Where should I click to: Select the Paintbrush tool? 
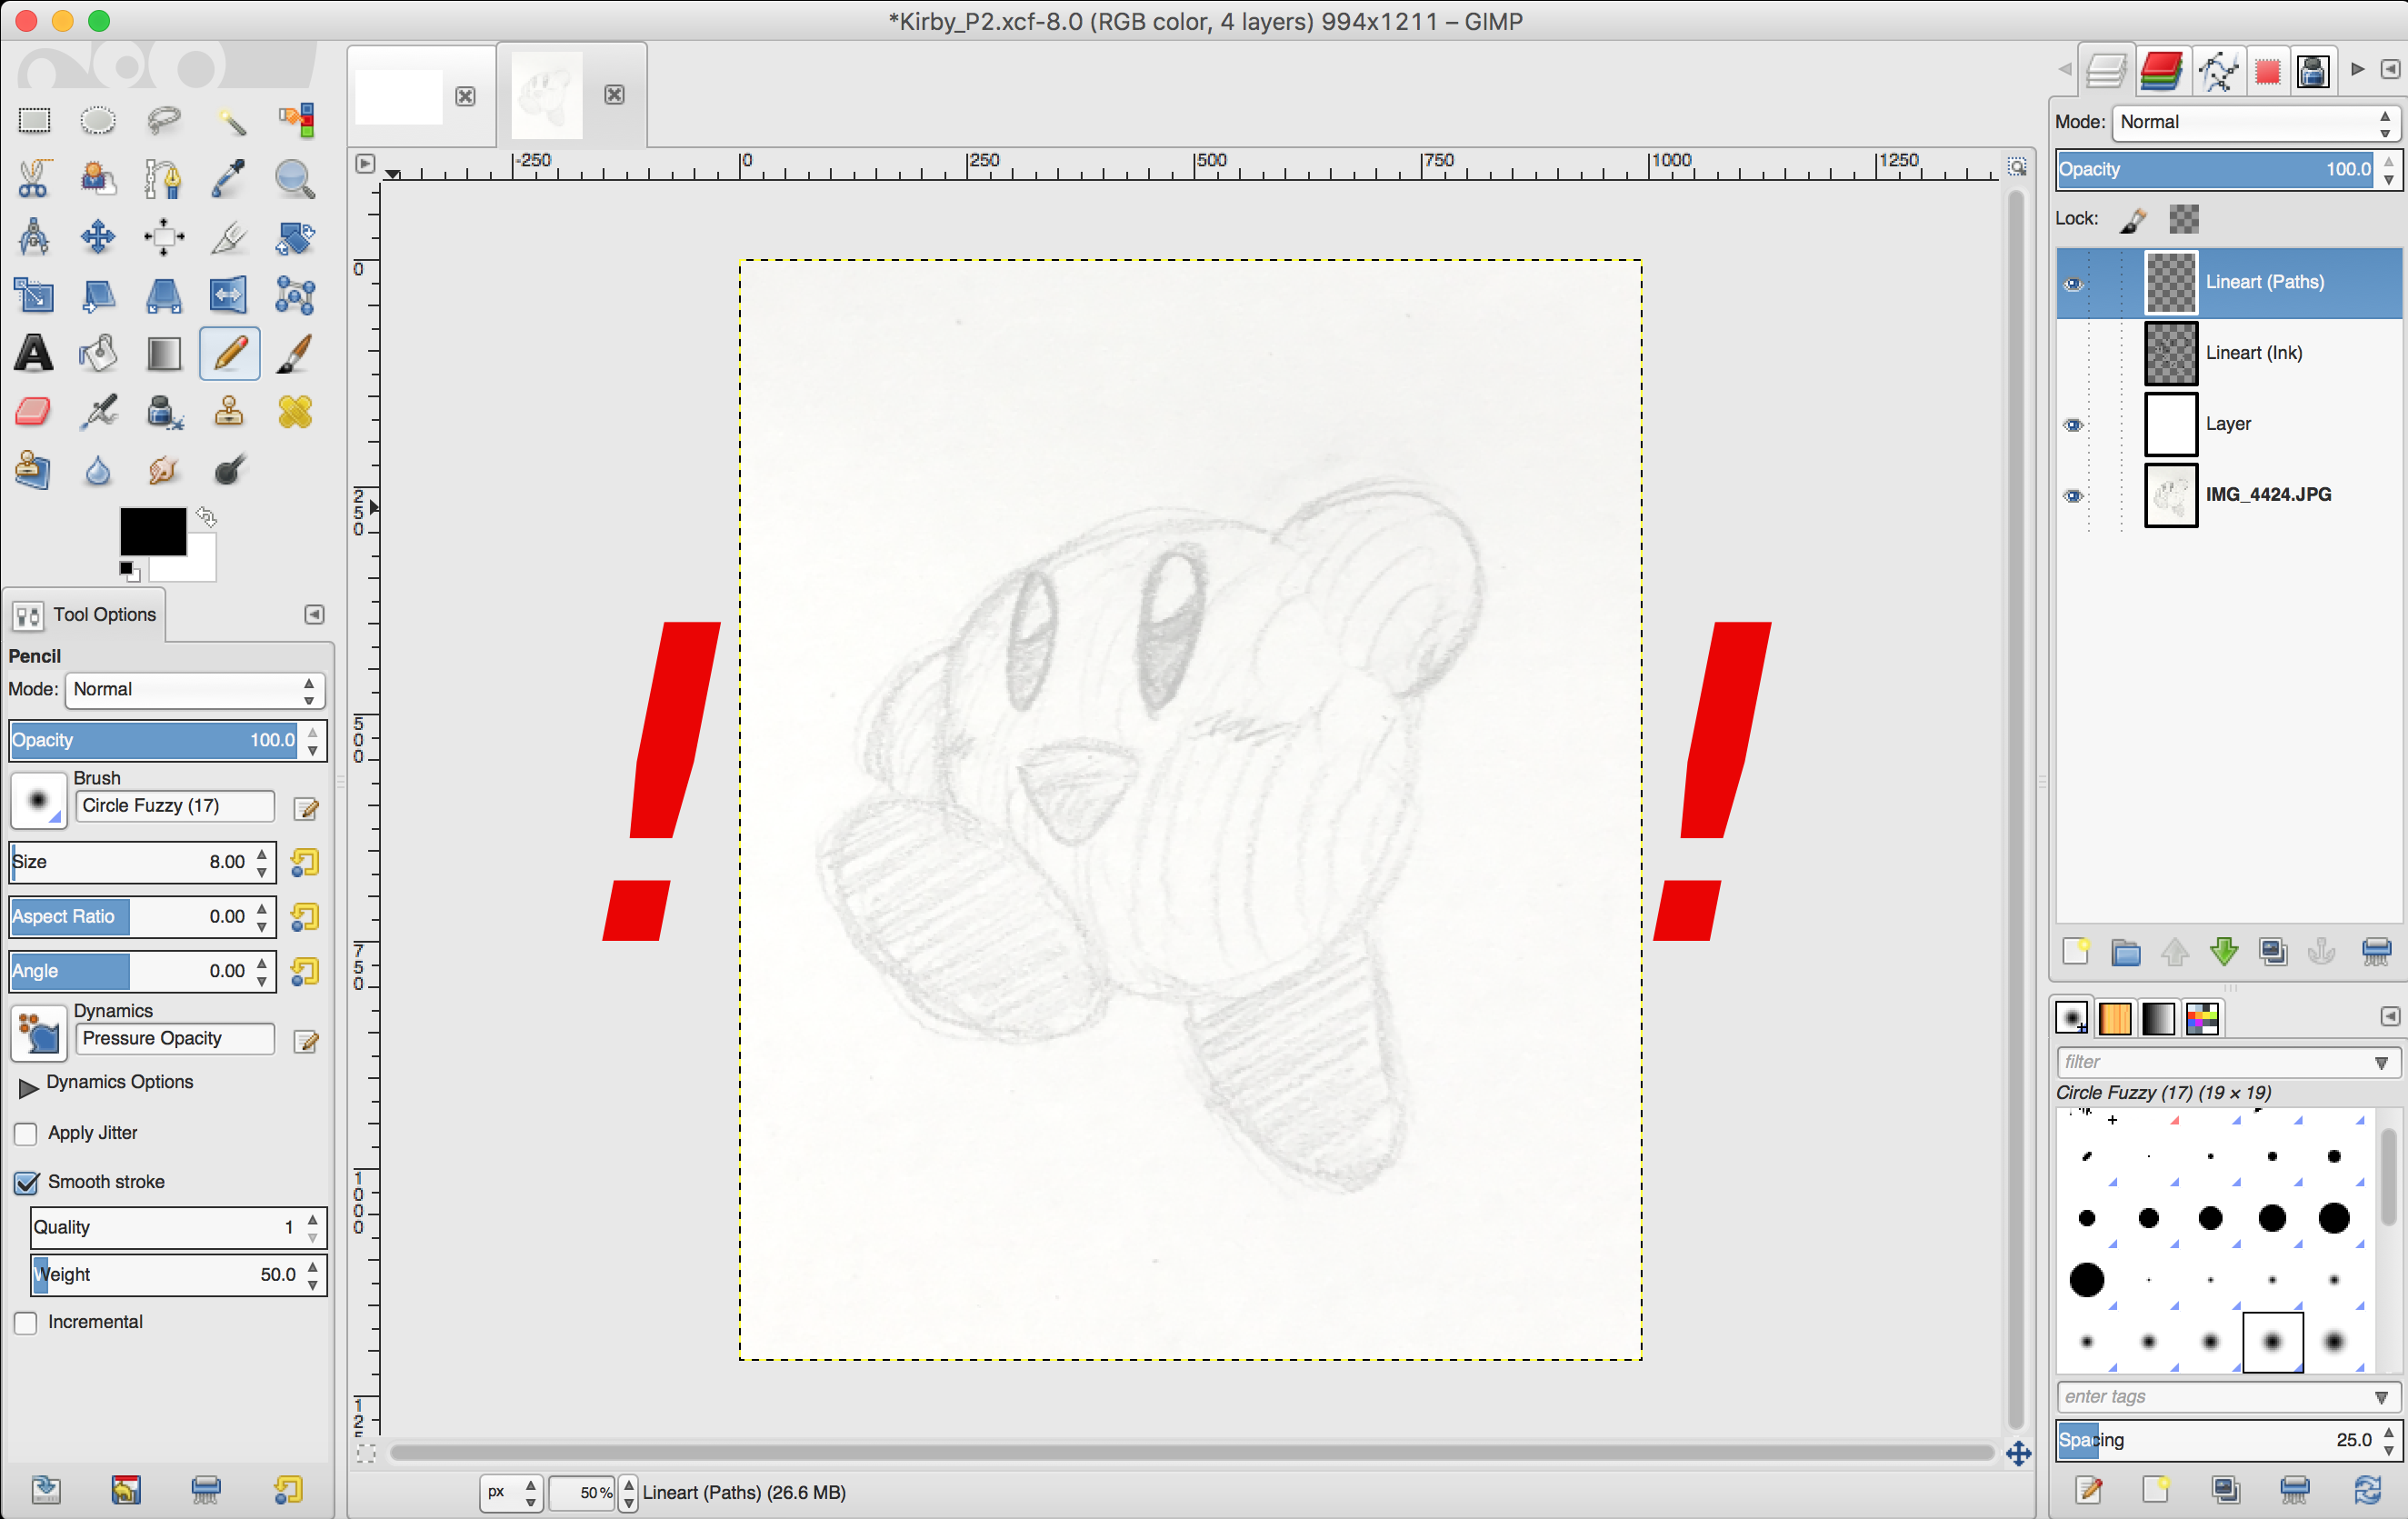pos(295,353)
